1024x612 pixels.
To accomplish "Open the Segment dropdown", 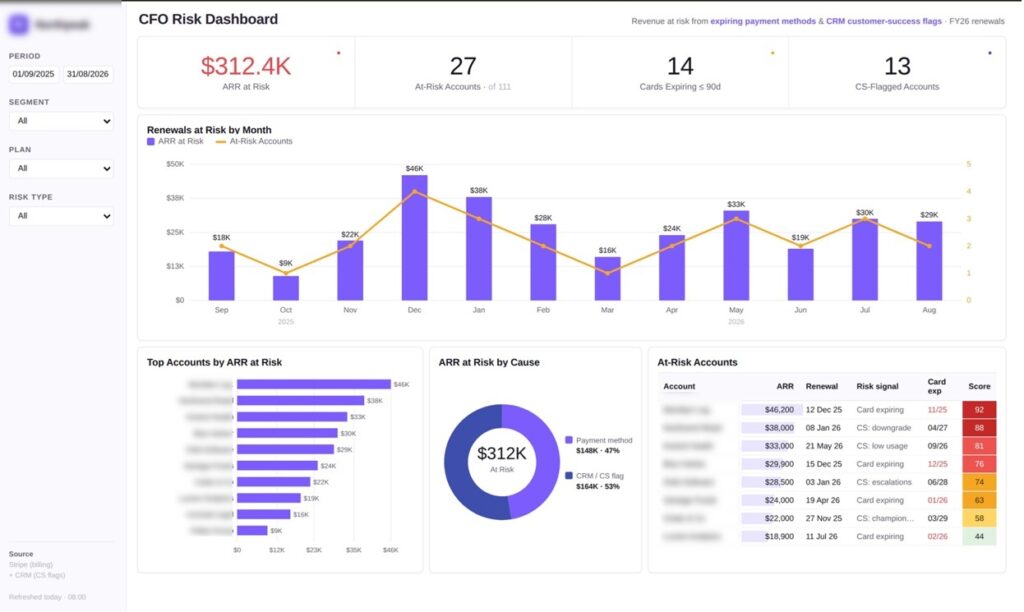I will (61, 121).
